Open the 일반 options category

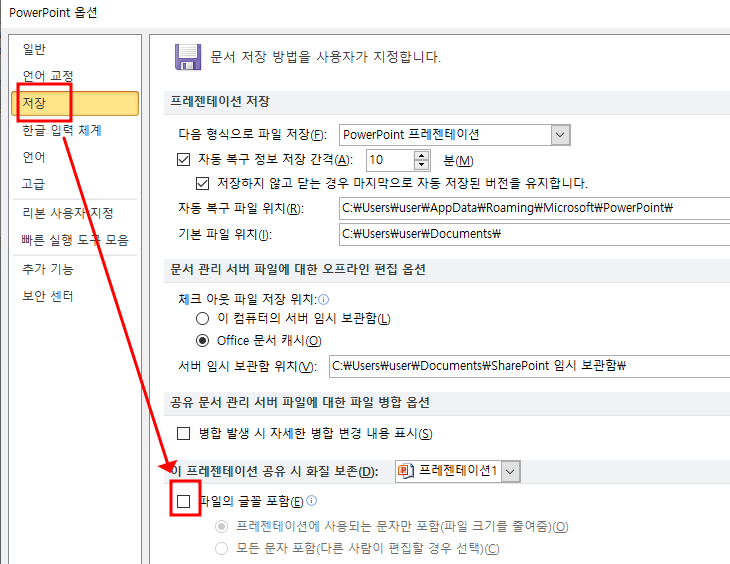click(34, 49)
